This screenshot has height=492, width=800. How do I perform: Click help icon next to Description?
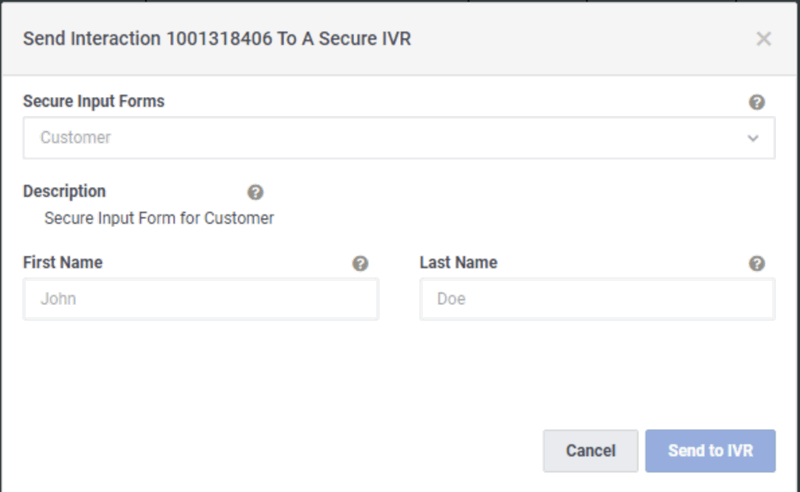click(255, 192)
